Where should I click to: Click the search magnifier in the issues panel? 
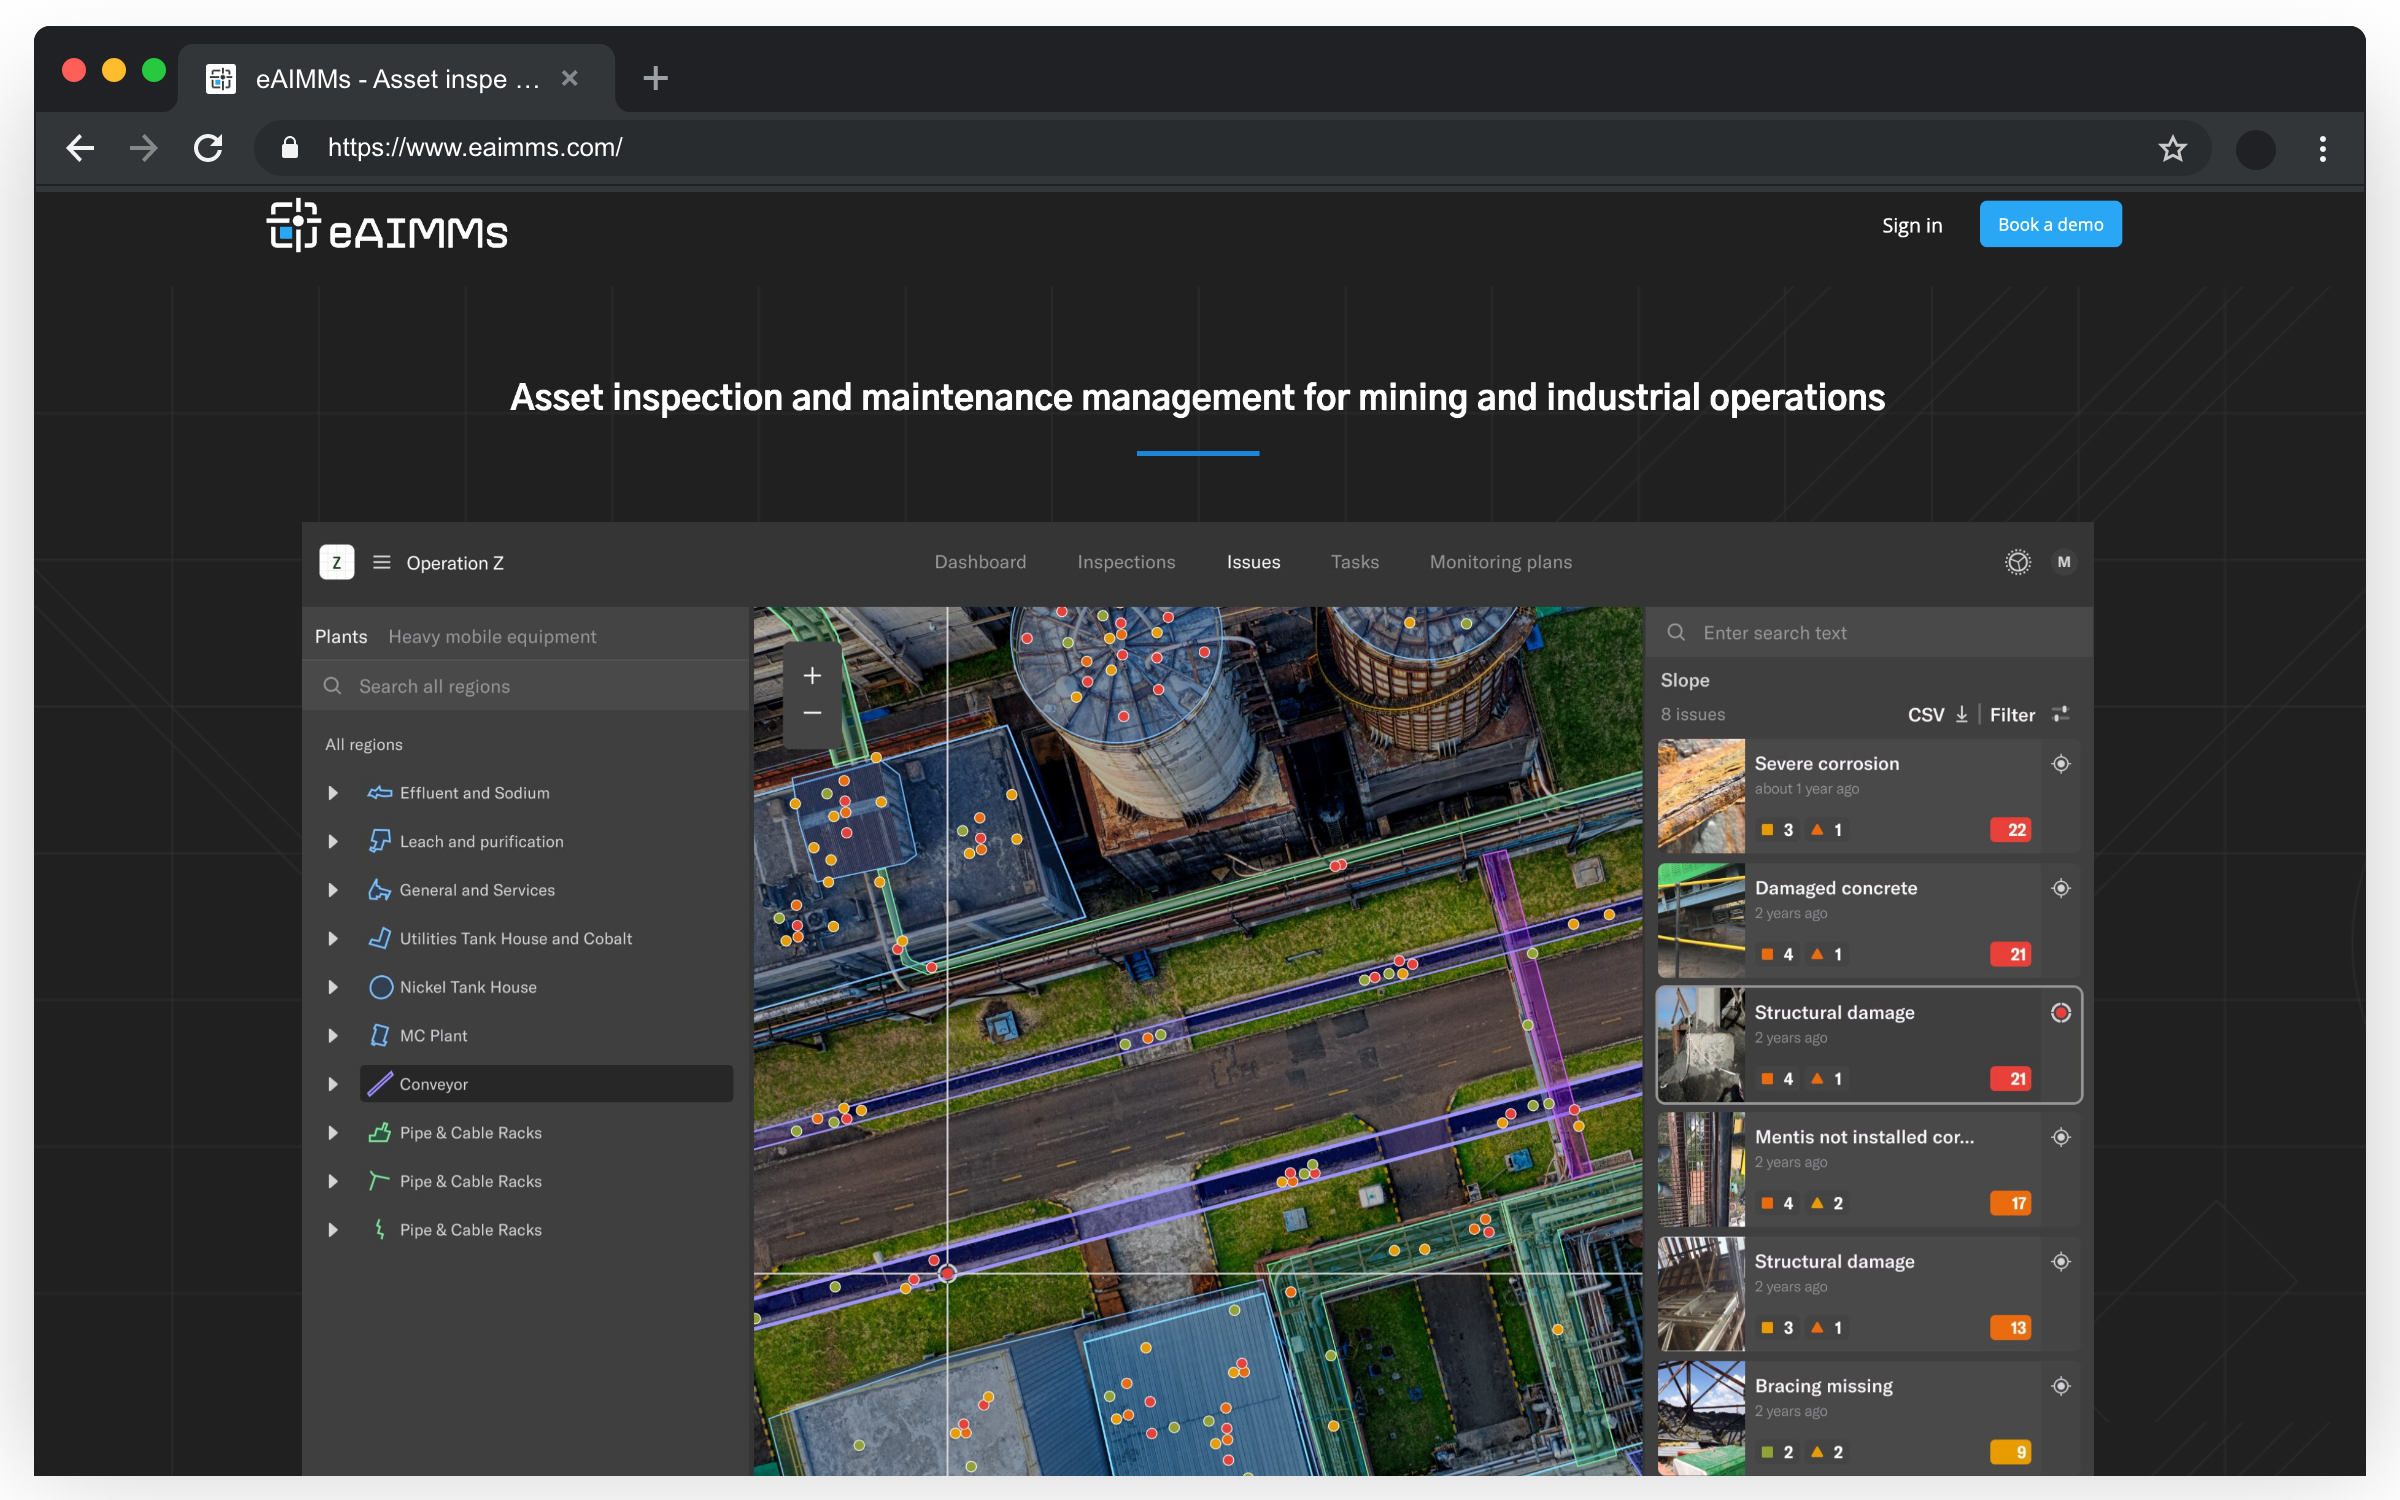pyautogui.click(x=1676, y=632)
